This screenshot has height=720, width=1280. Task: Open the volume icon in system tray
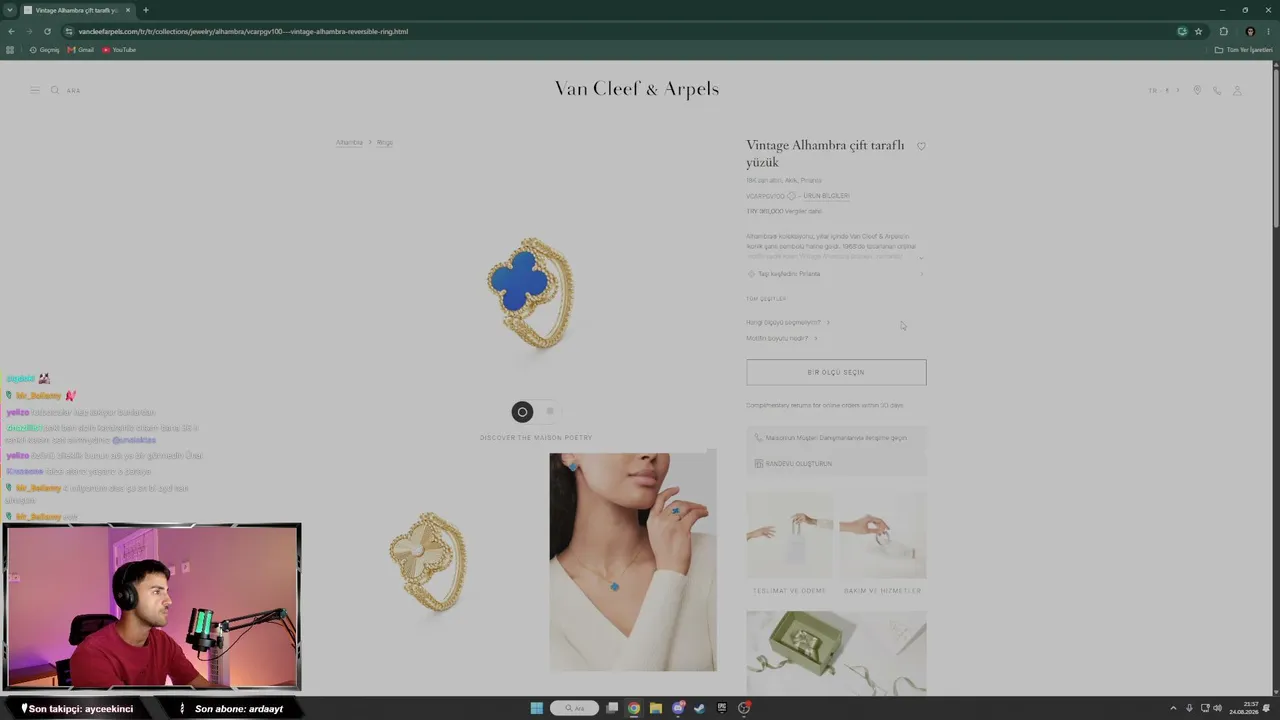click(1217, 708)
